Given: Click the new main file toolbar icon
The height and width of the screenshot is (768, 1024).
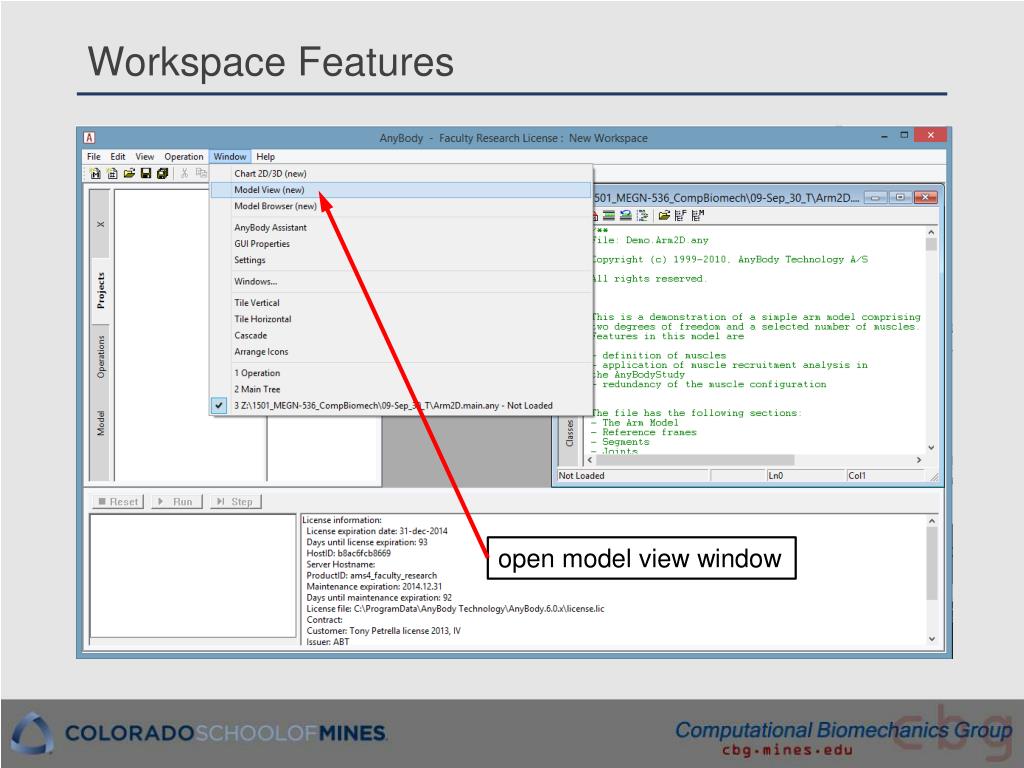Looking at the screenshot, I should pos(95,174).
